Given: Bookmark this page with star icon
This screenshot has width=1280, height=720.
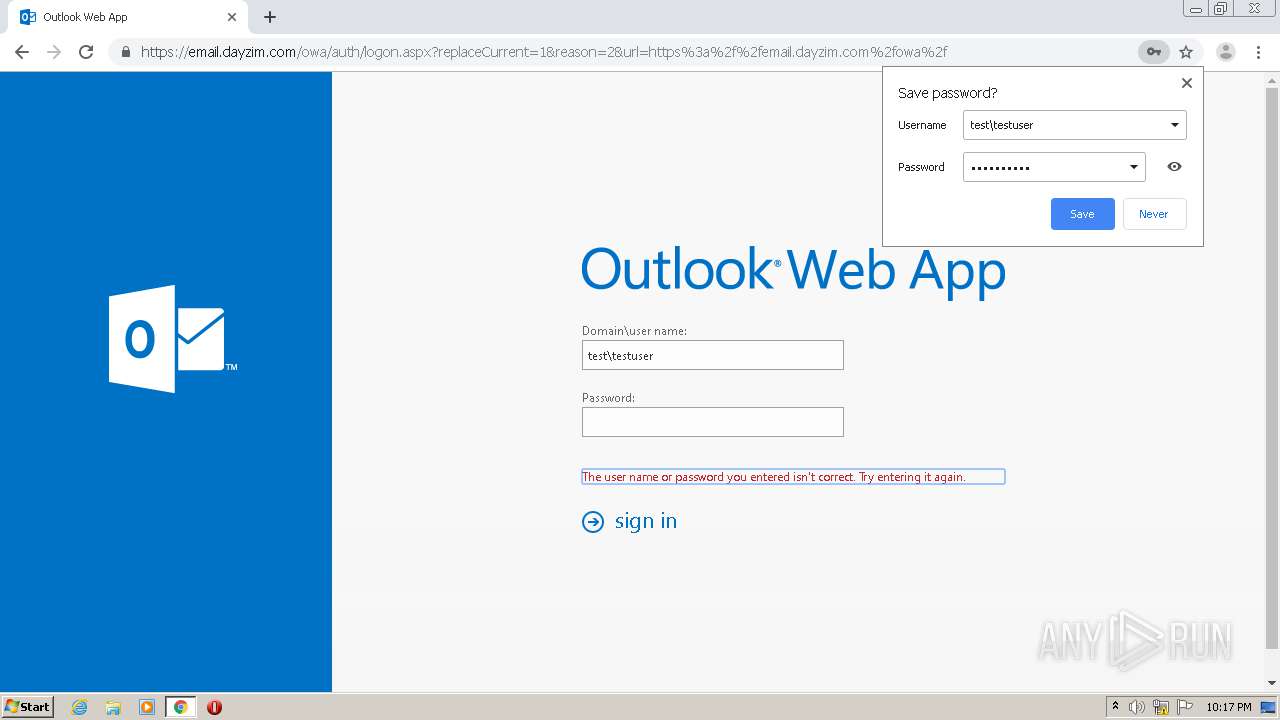Looking at the screenshot, I should [x=1186, y=52].
